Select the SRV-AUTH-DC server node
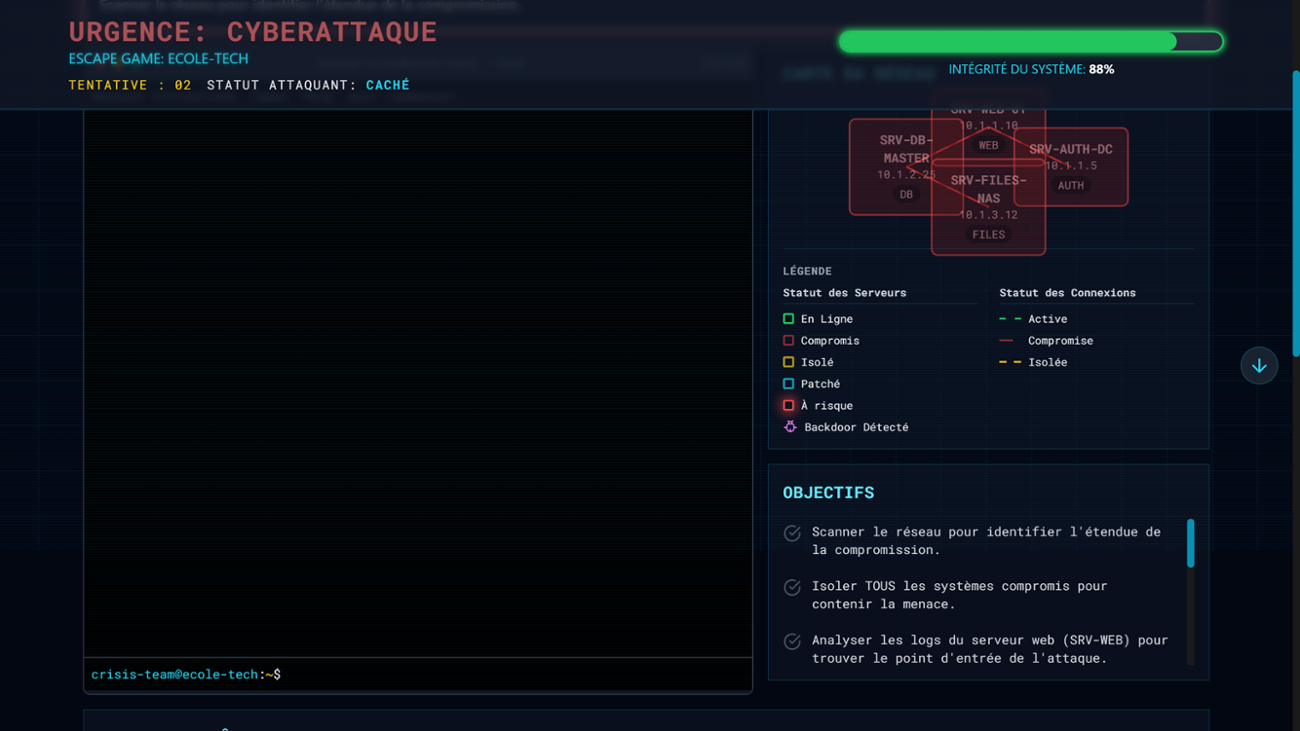The width and height of the screenshot is (1300, 731). [x=1071, y=167]
